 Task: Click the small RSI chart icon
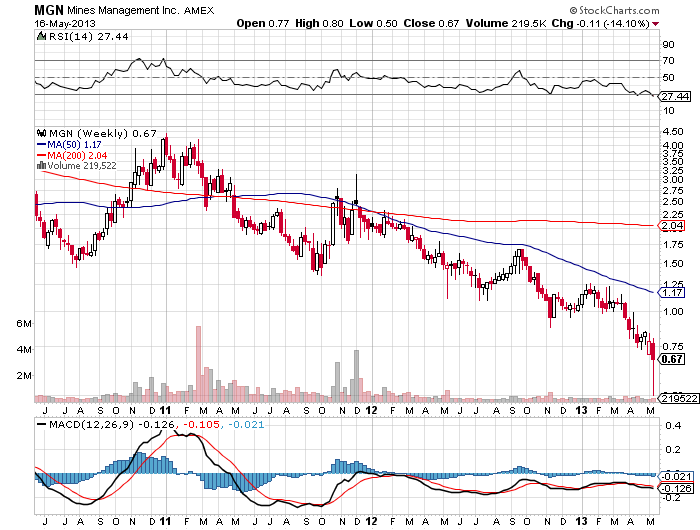(x=42, y=36)
